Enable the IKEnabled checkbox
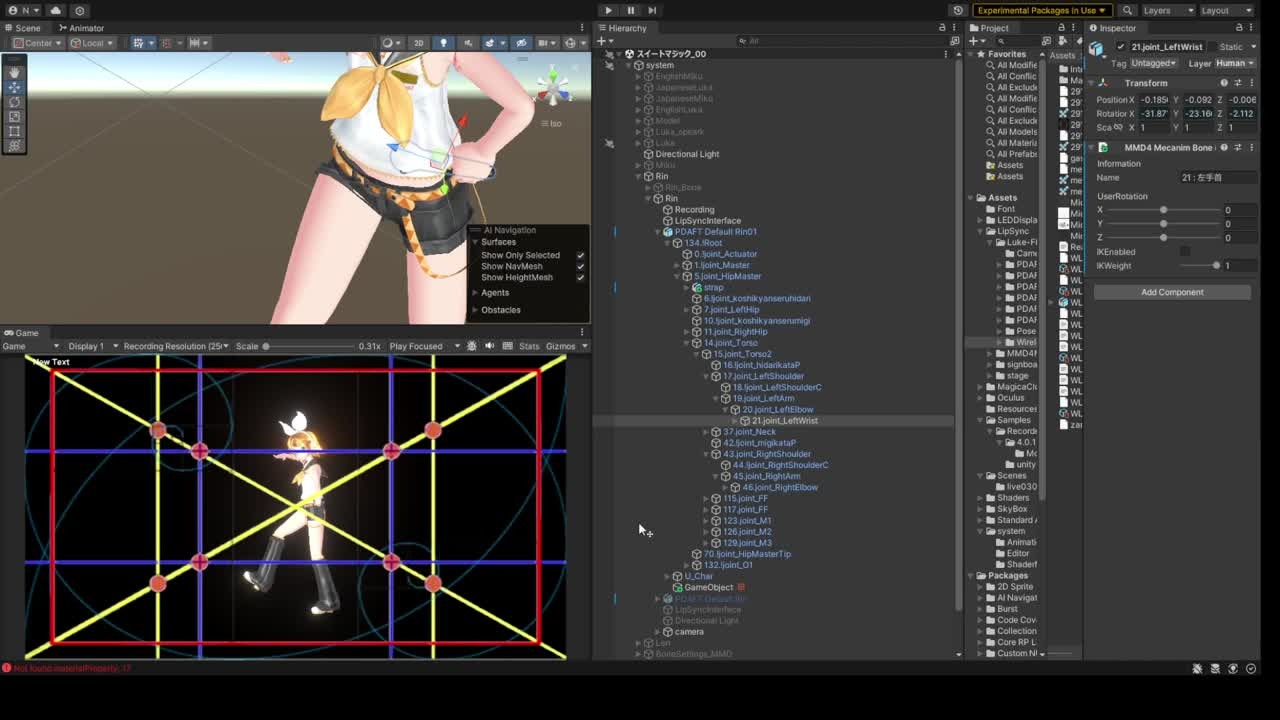This screenshot has width=1280, height=720. (1185, 252)
